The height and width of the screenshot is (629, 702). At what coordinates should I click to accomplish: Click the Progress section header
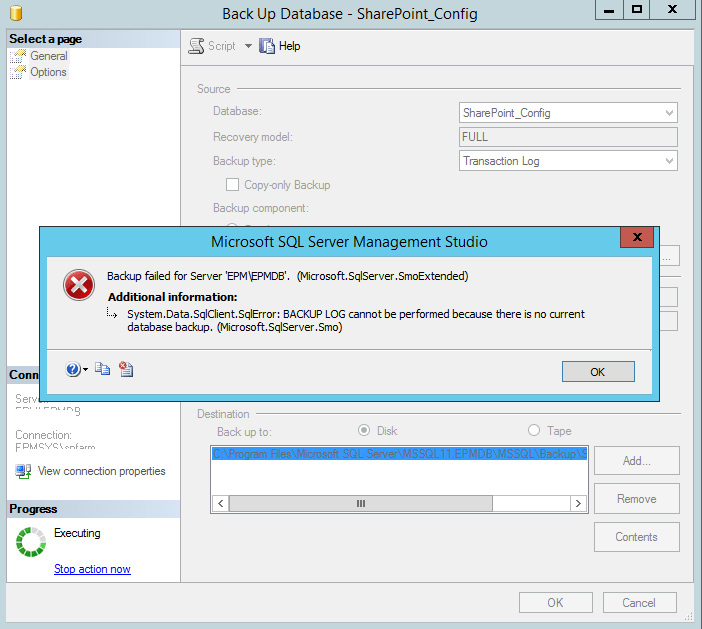(94, 509)
